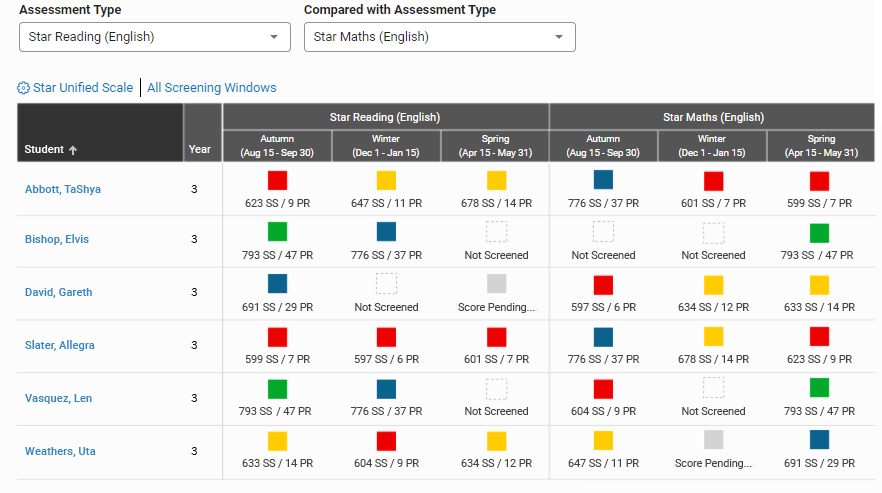The image size is (882, 493).
Task: Click Weathers' red Reading Winter swatch
Action: pos(386,441)
